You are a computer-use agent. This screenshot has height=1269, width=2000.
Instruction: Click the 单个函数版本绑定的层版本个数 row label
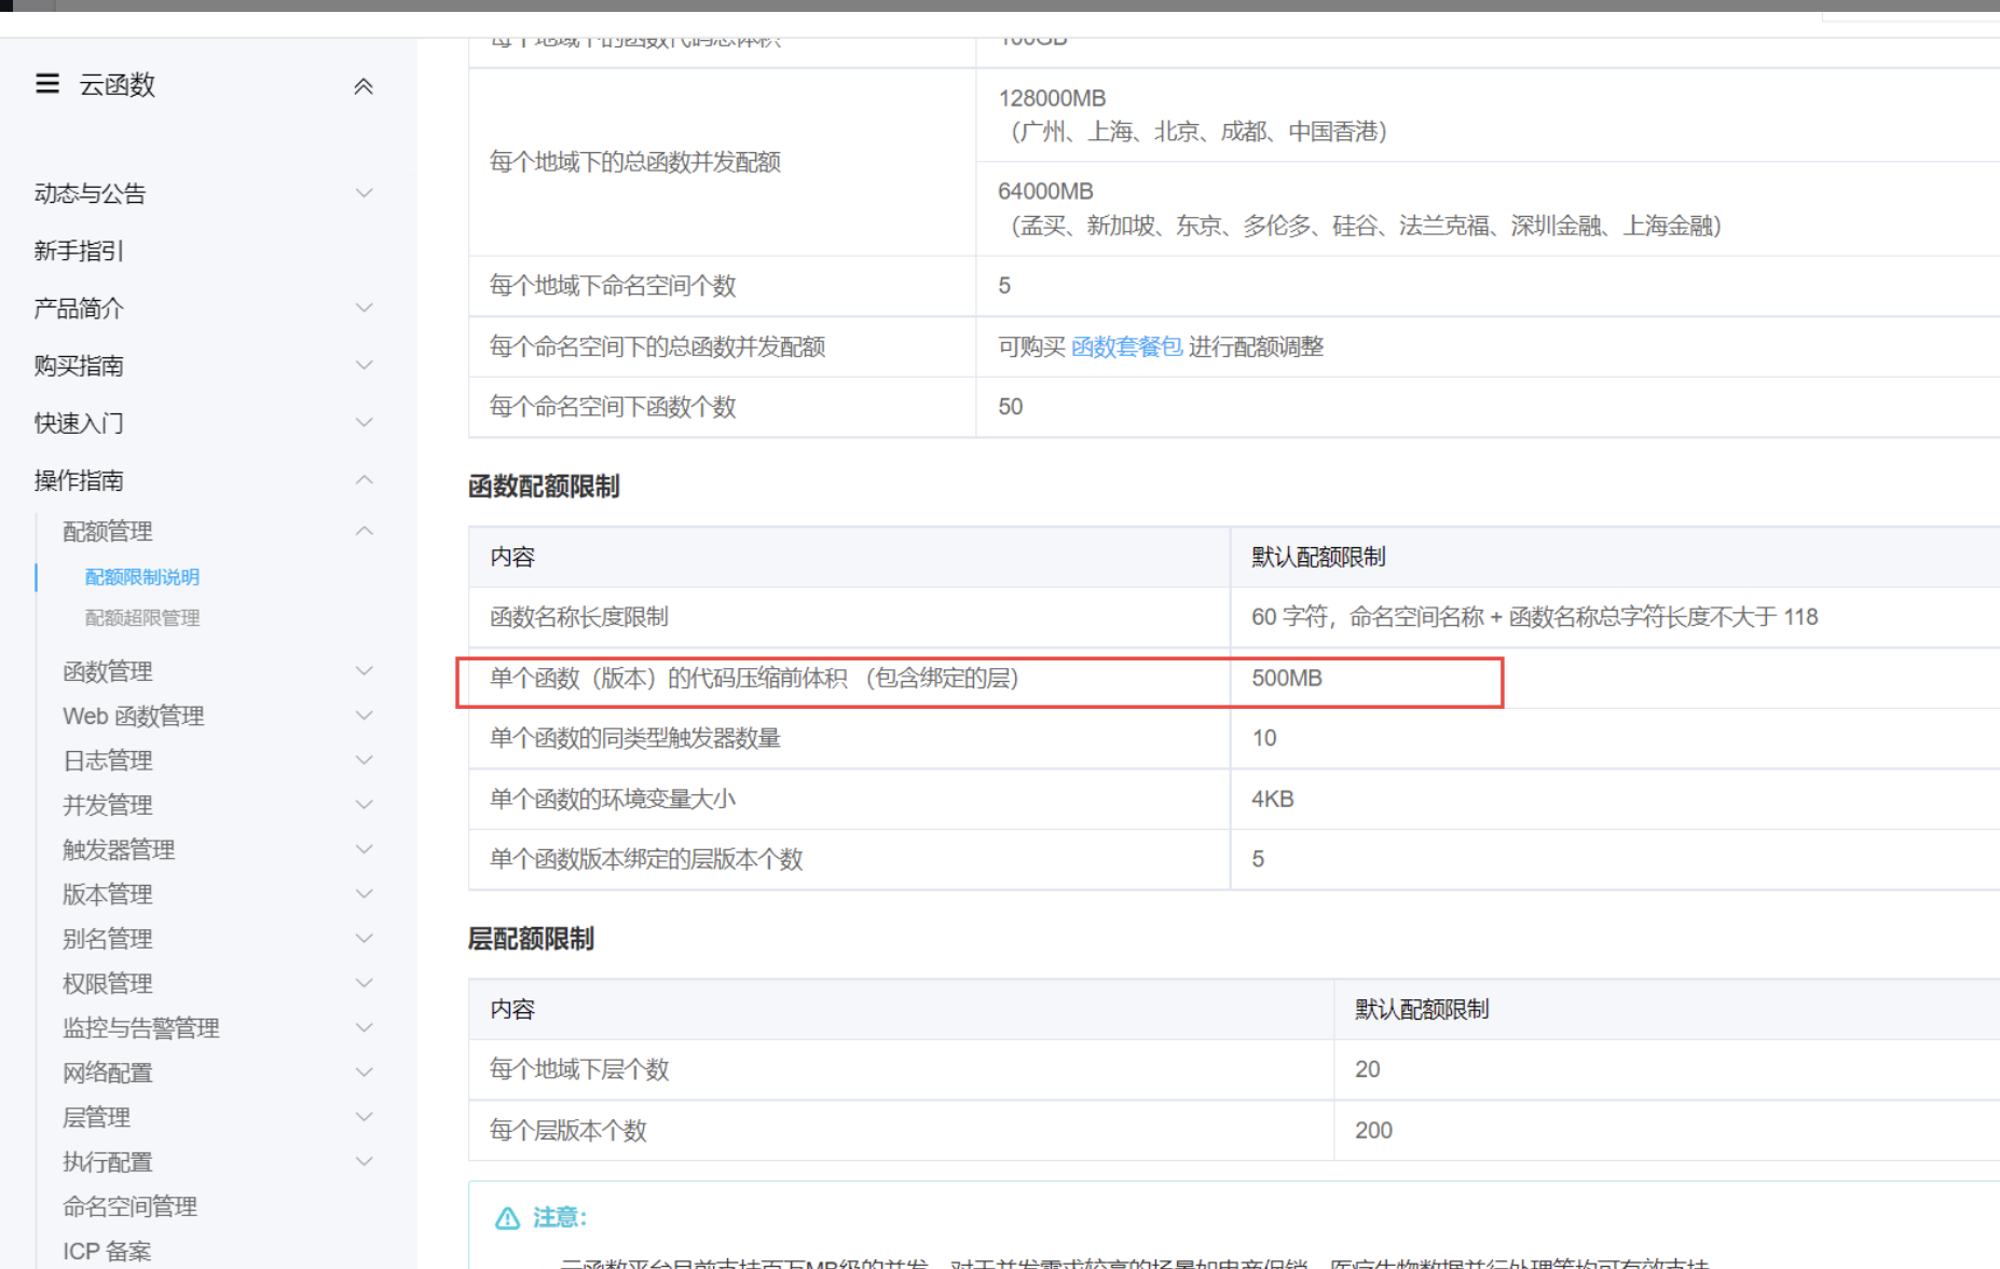click(x=646, y=859)
